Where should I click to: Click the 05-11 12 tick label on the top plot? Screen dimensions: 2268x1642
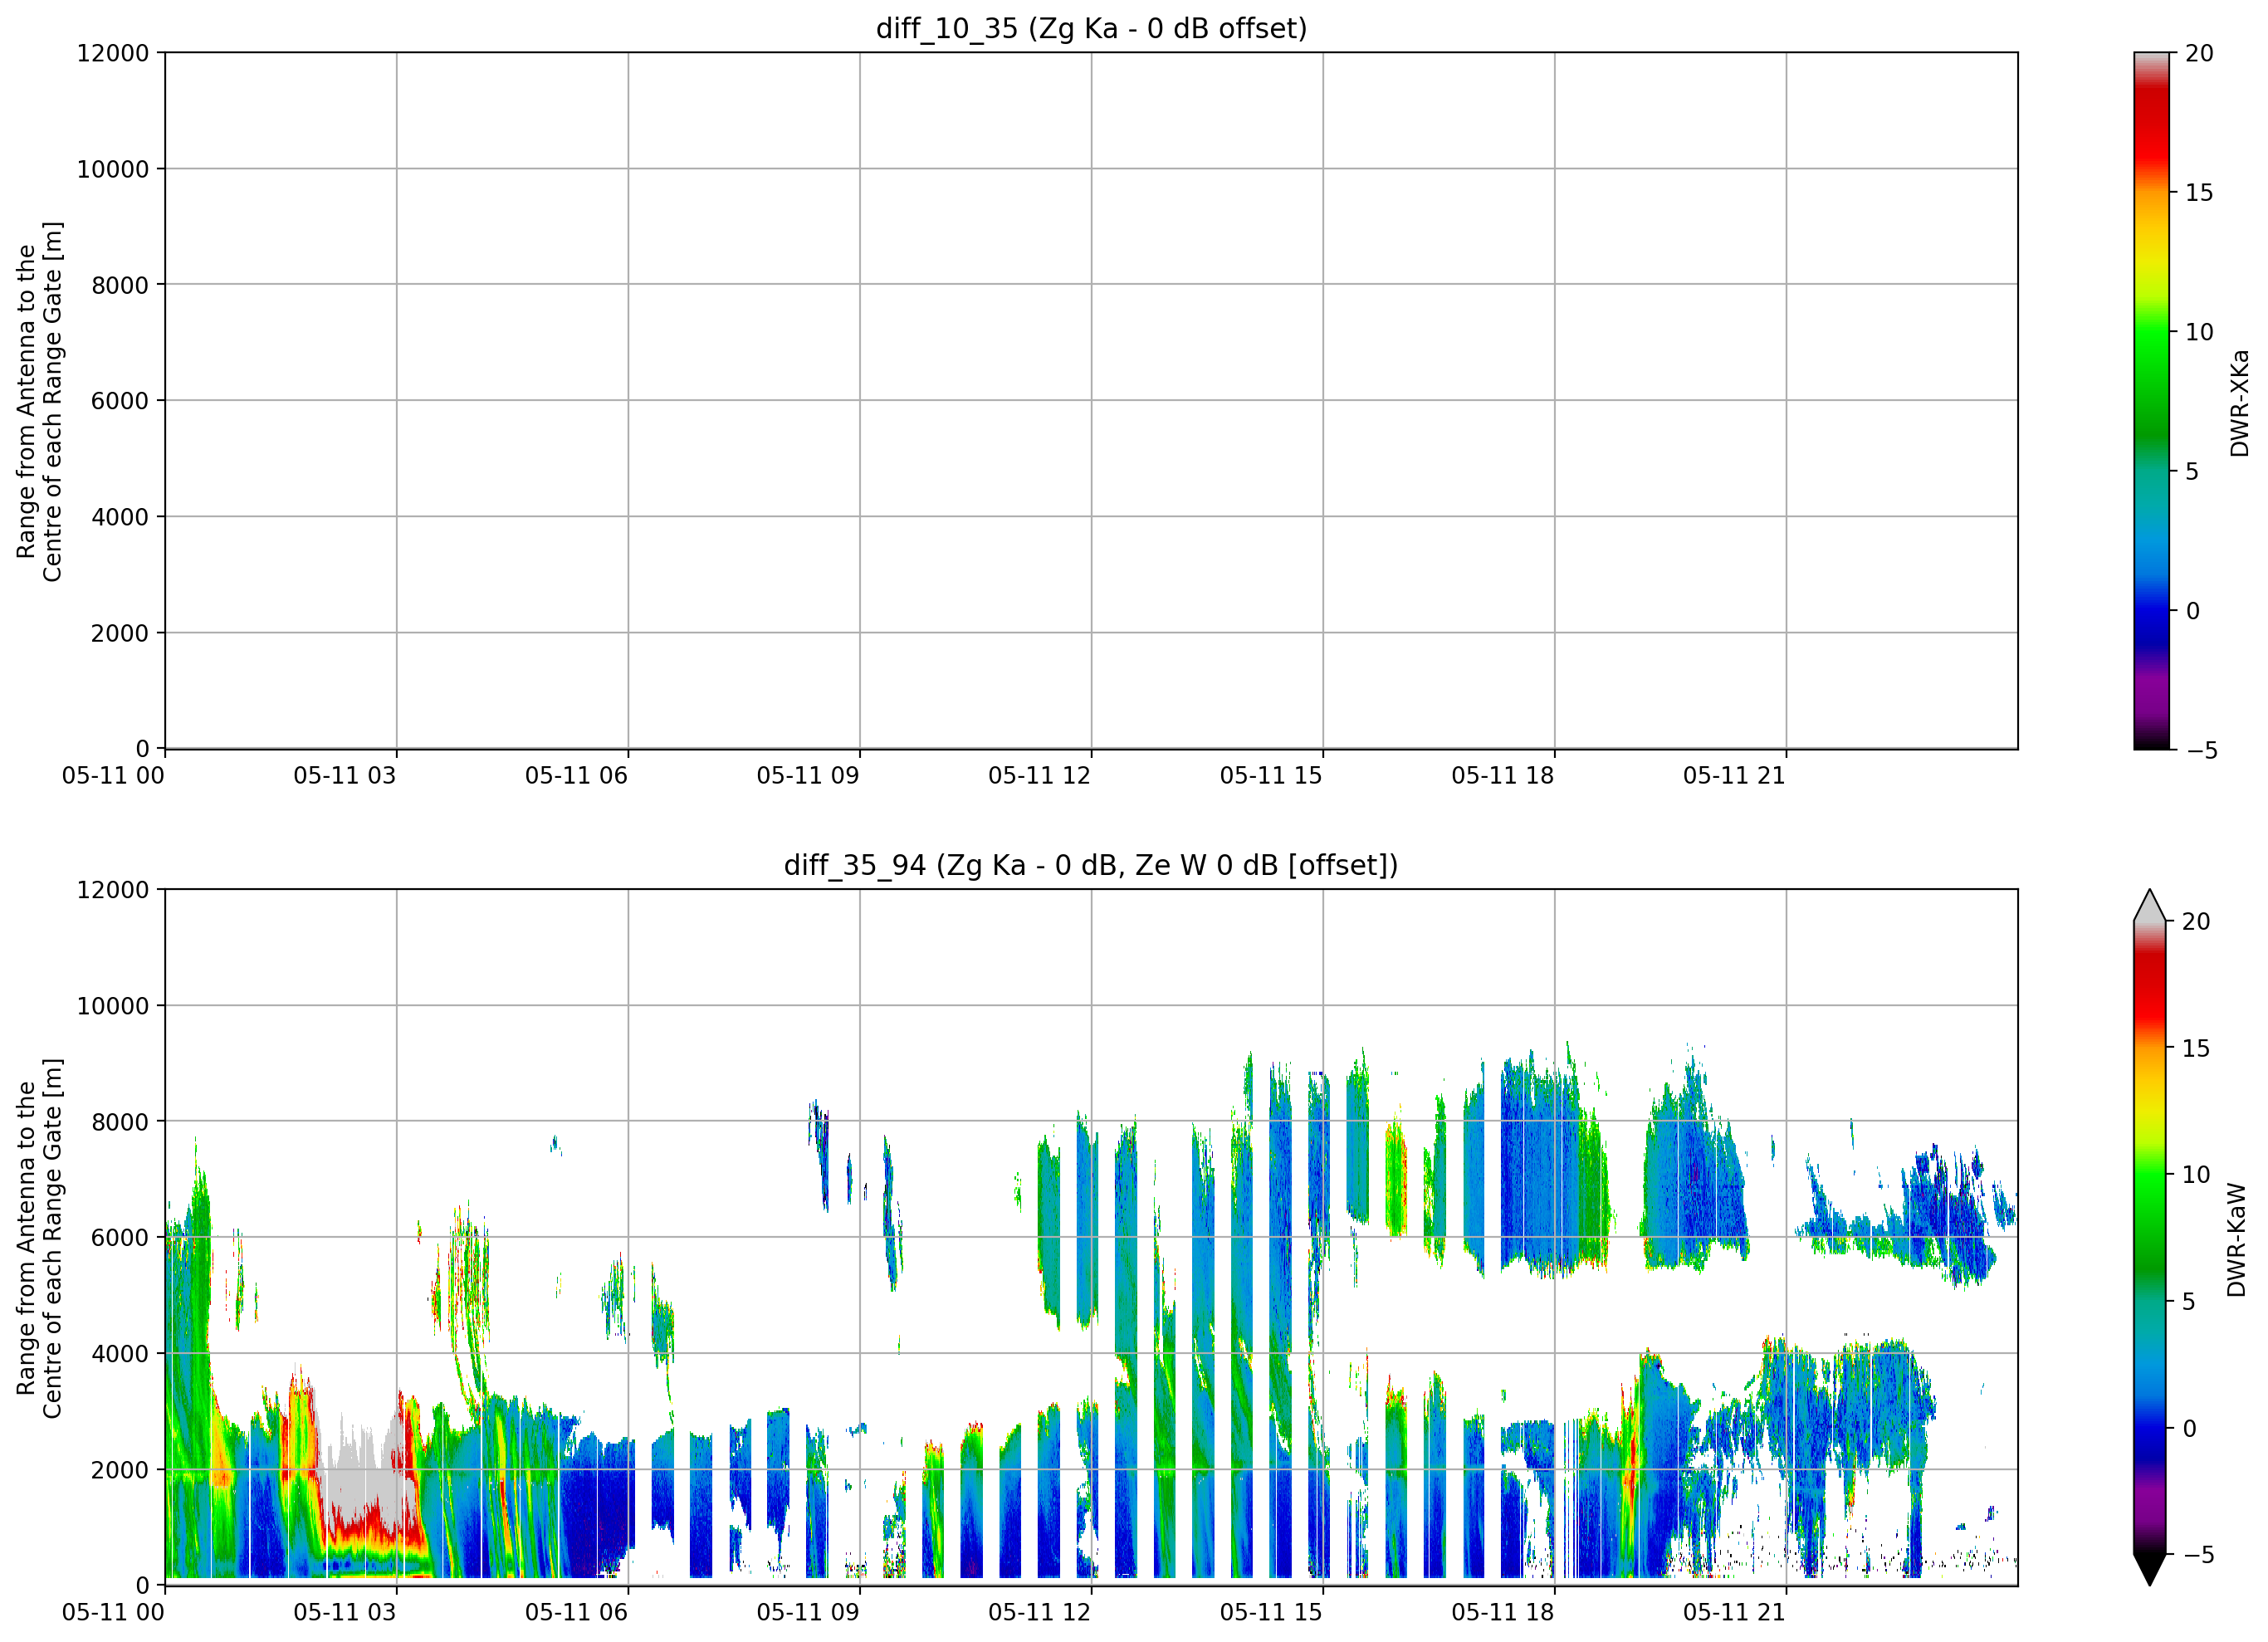(x=1039, y=775)
